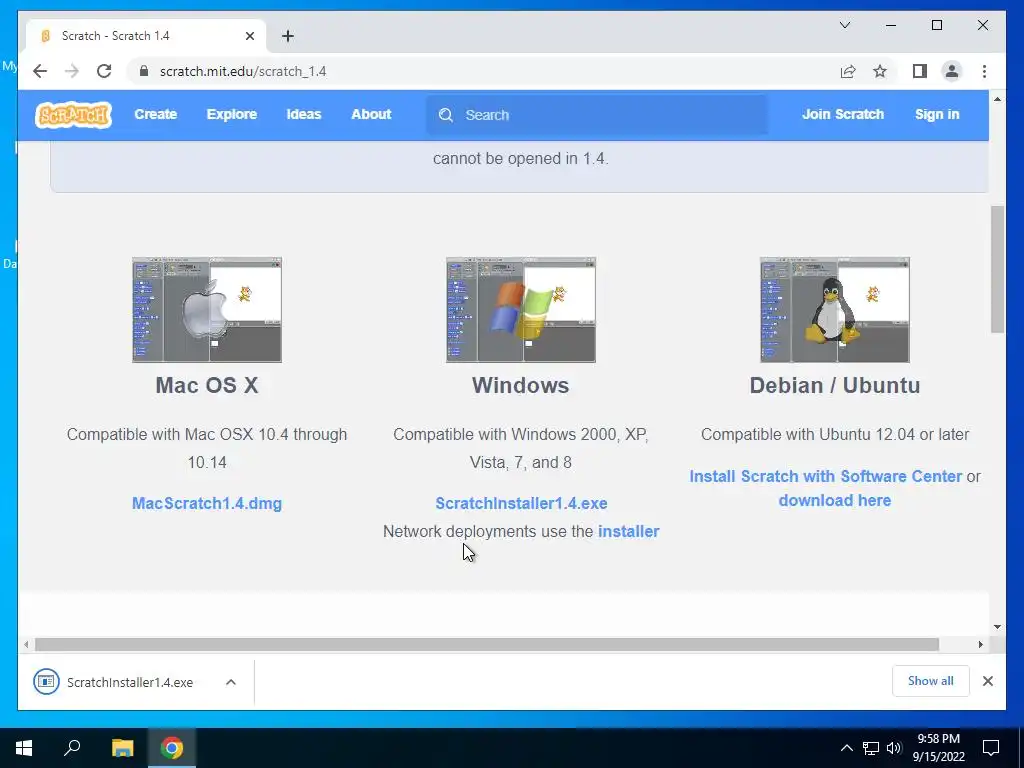The image size is (1024, 768).
Task: Click the address bar URL
Action: point(243,71)
